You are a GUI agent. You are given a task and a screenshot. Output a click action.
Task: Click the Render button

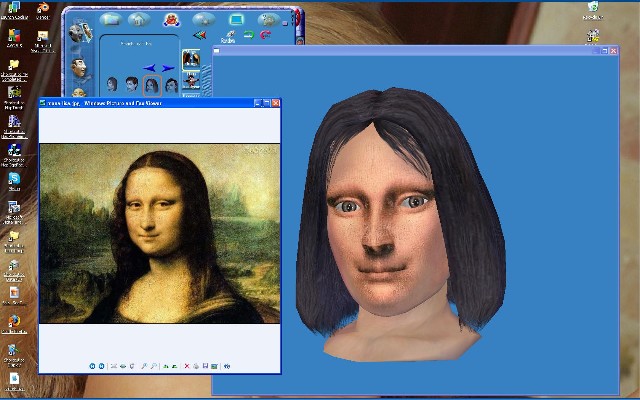coord(228,37)
